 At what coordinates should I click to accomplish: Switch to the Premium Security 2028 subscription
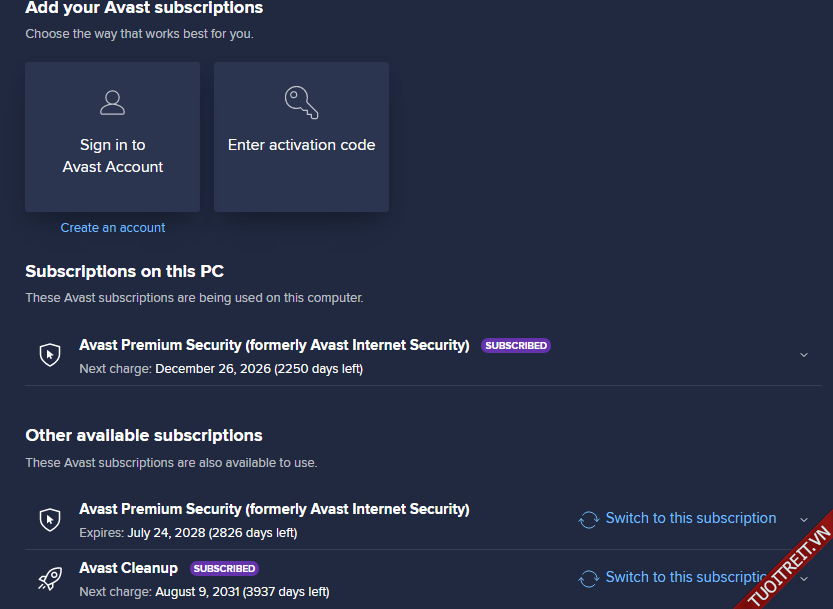690,518
